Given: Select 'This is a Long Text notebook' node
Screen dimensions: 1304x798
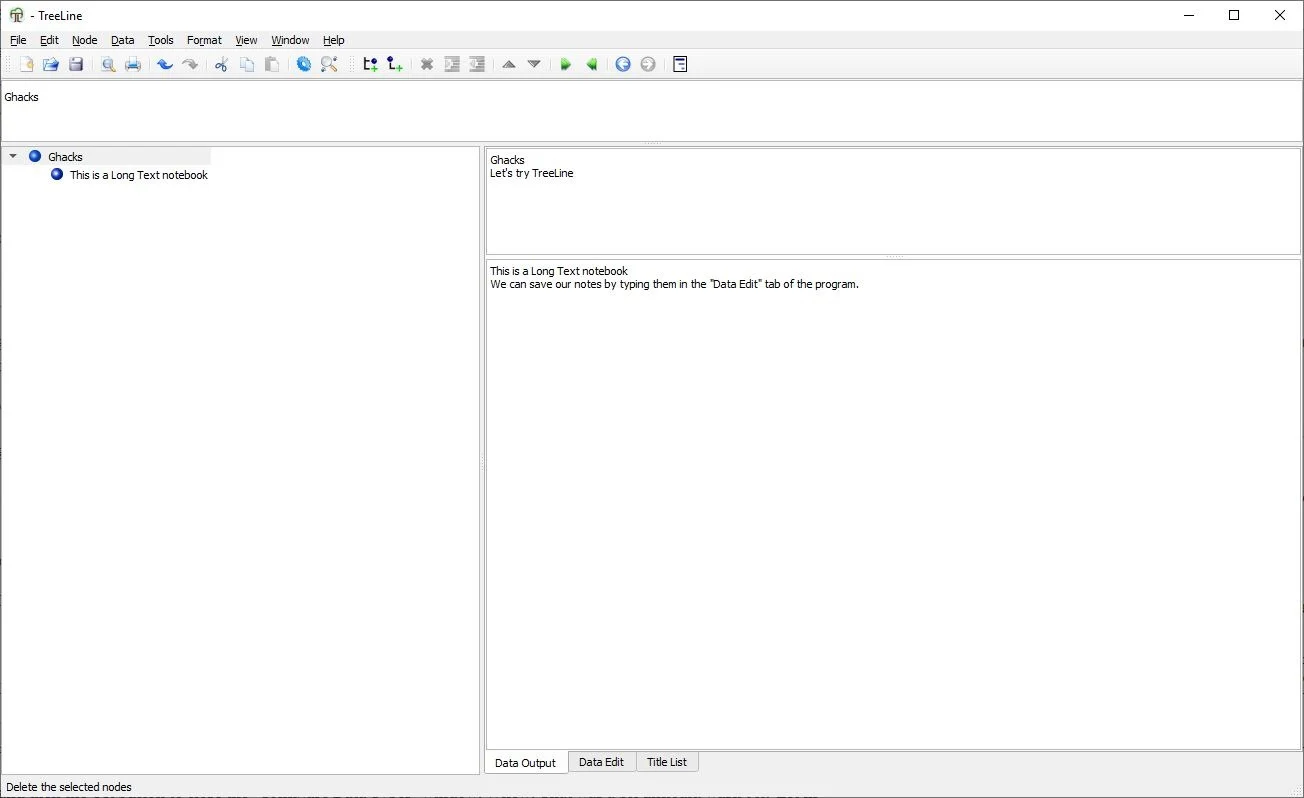Looking at the screenshot, I should click(x=138, y=175).
